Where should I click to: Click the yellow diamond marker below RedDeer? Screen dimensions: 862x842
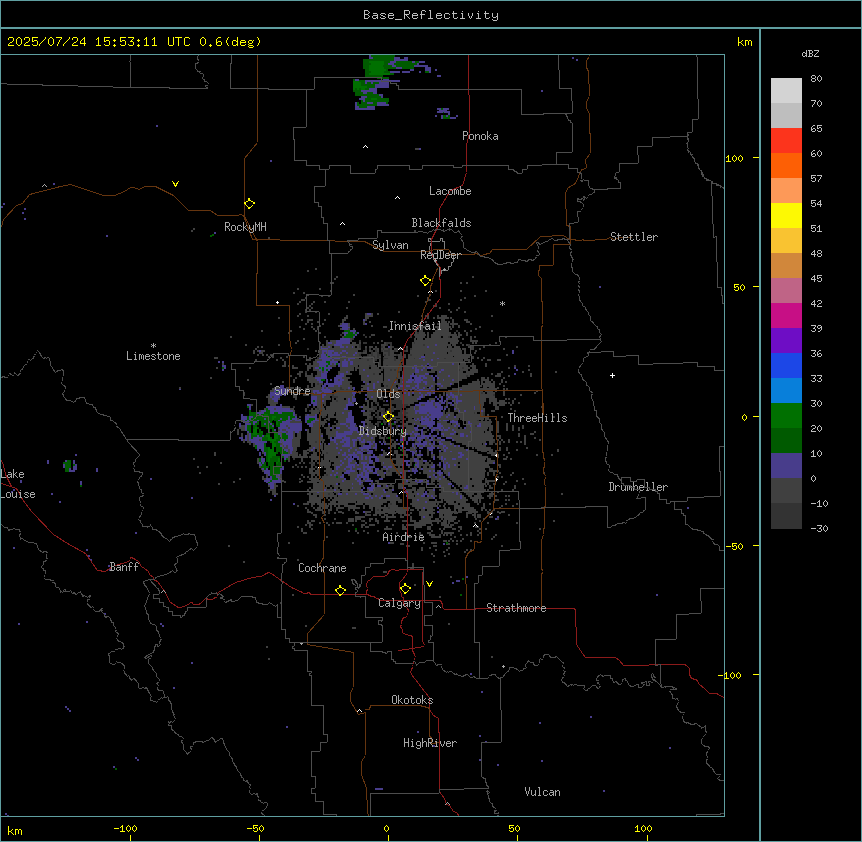(x=425, y=281)
